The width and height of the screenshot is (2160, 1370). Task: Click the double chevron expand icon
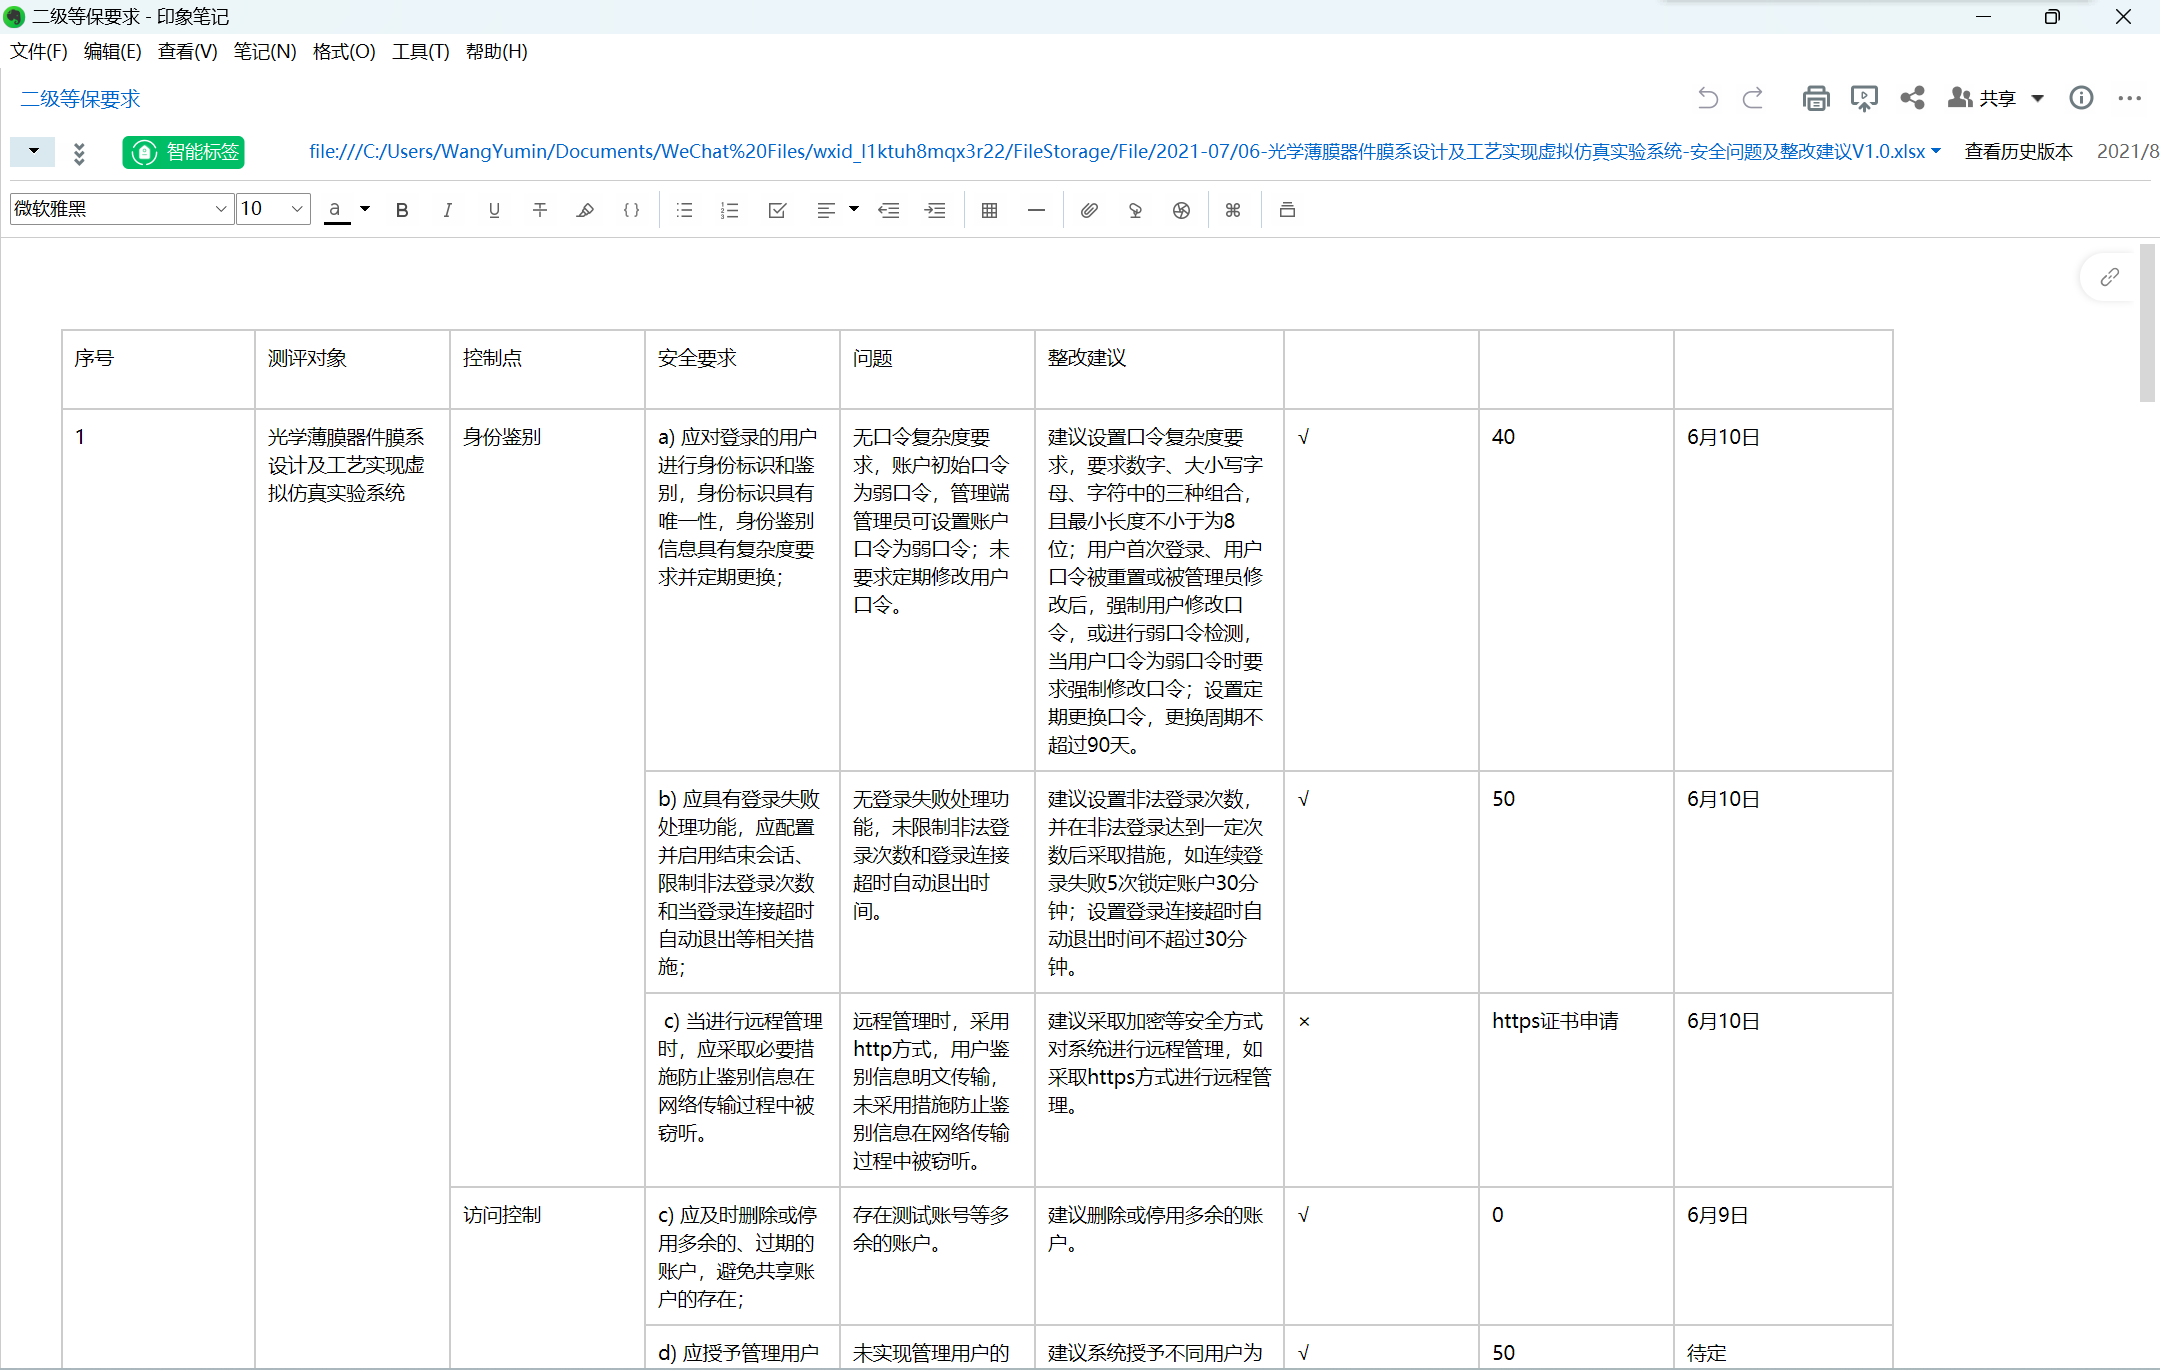[79, 153]
